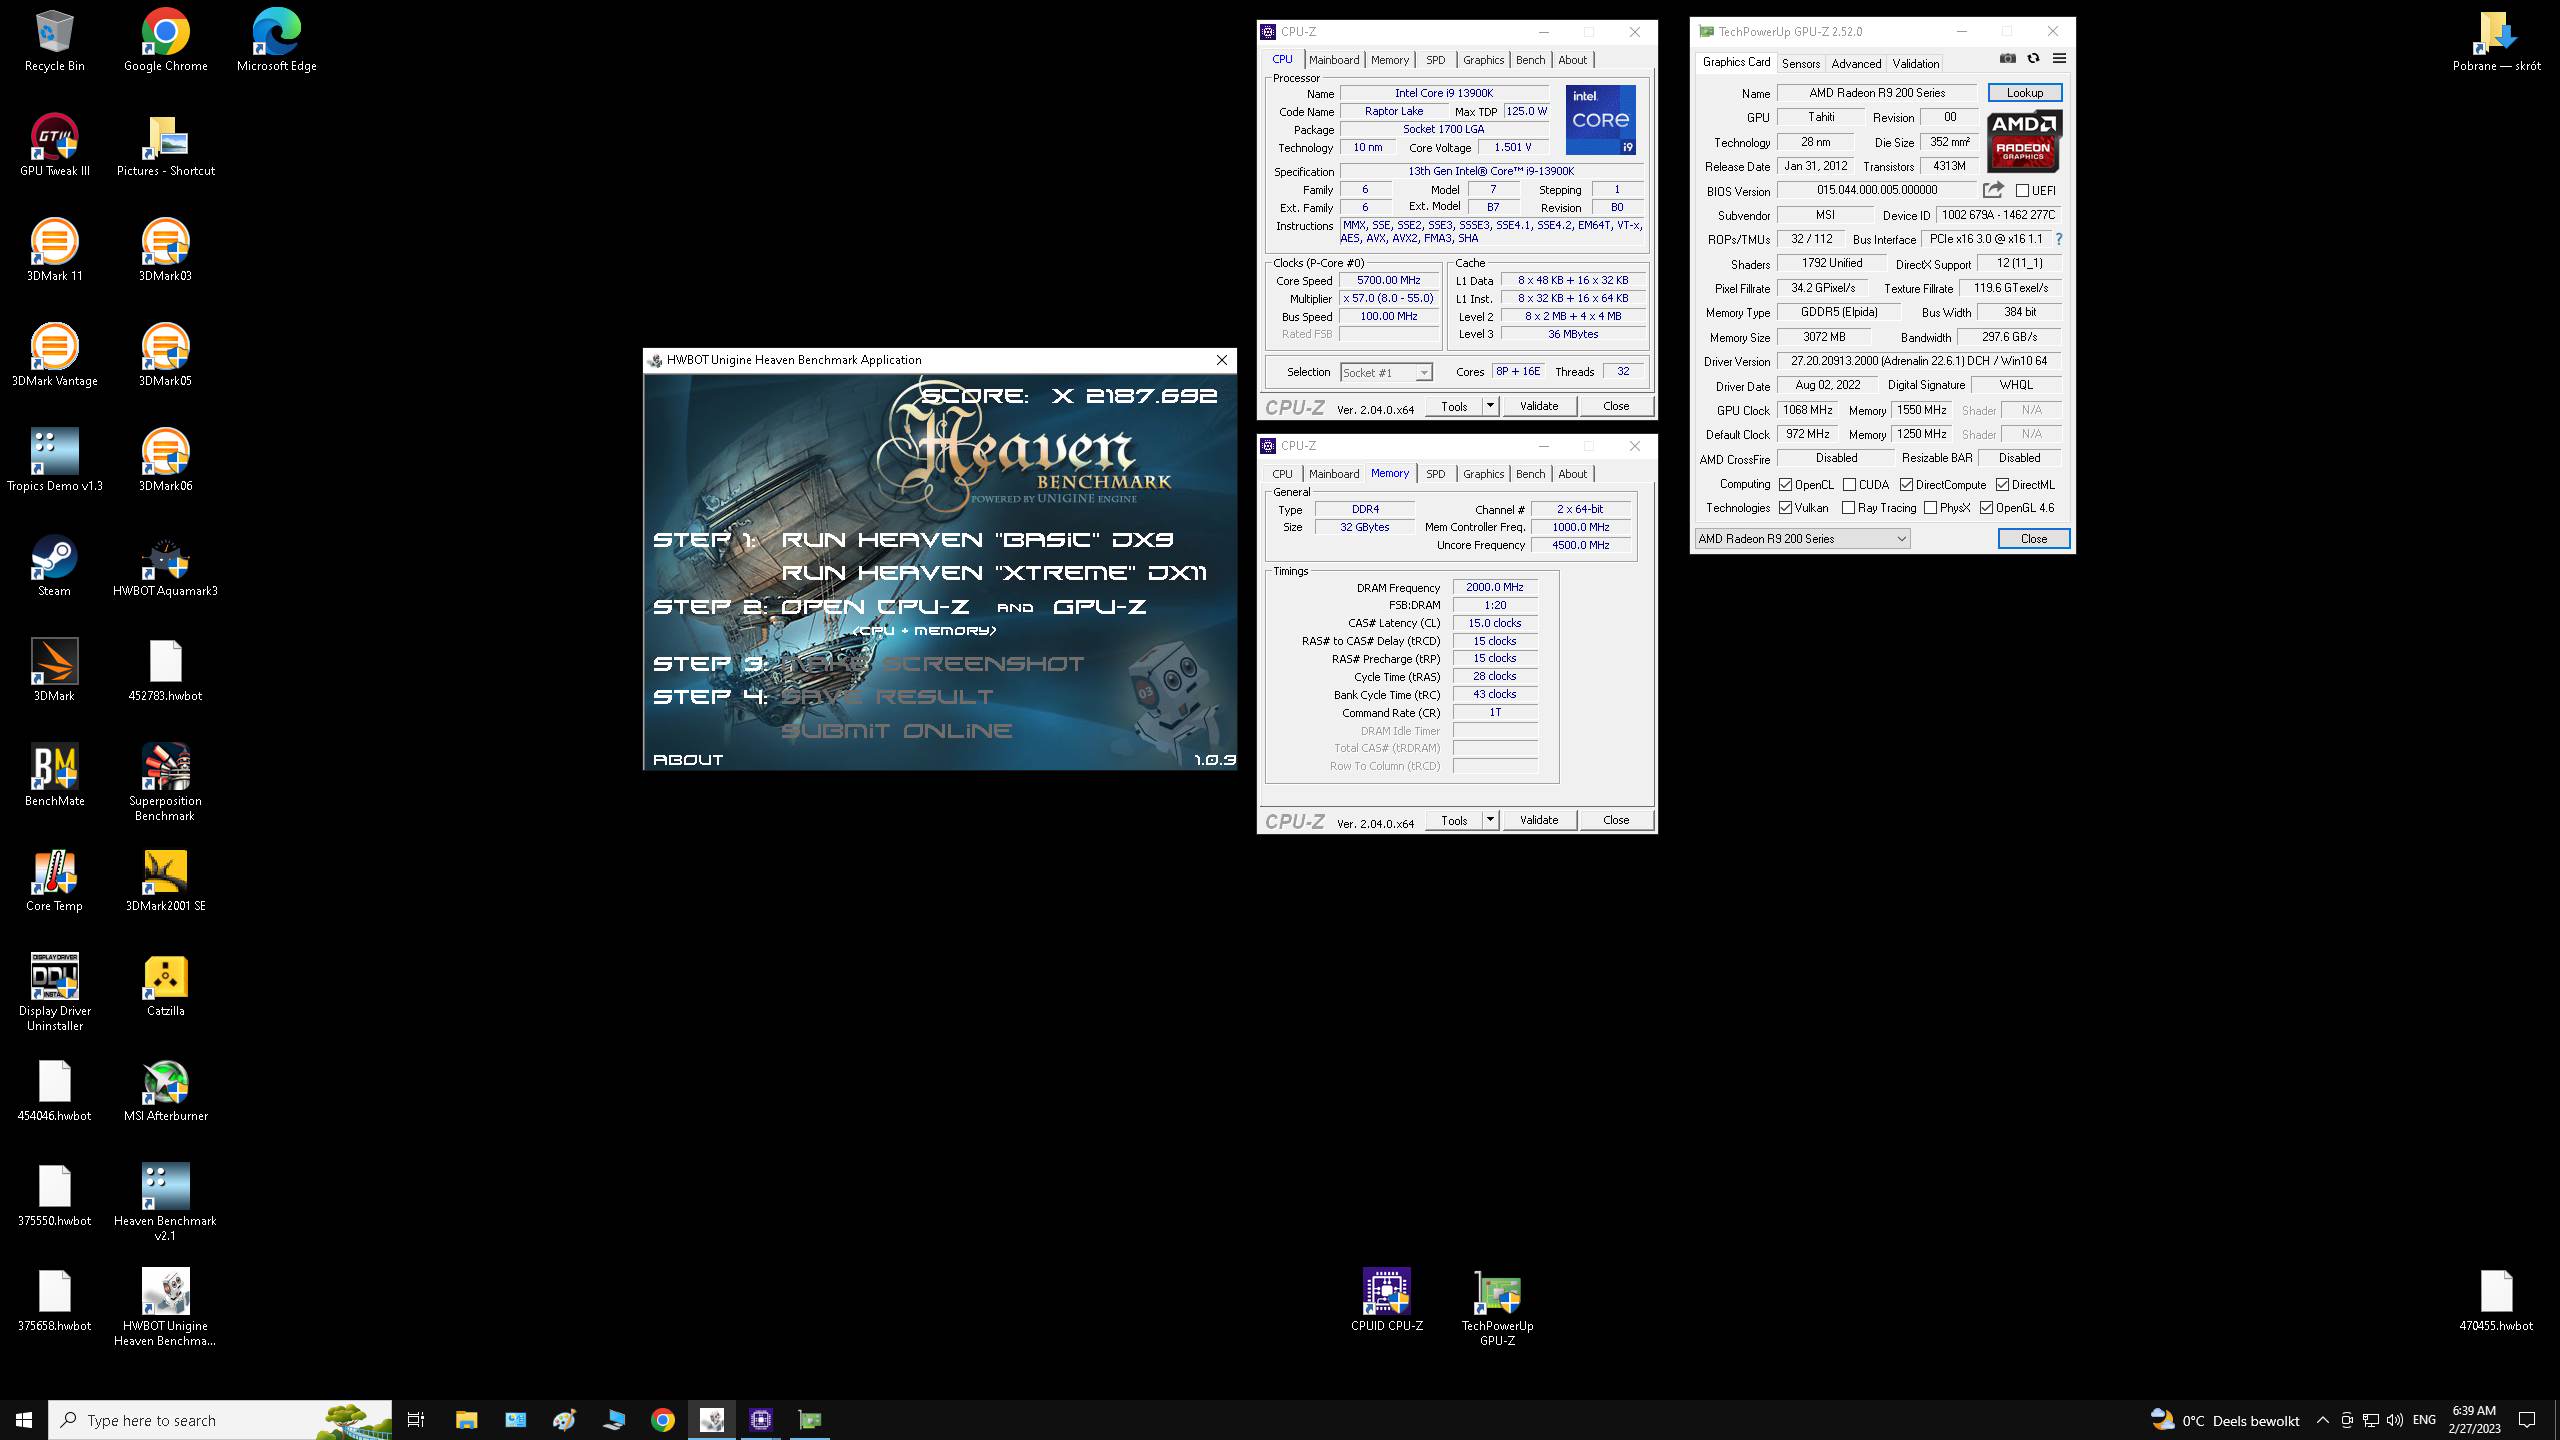The width and height of the screenshot is (2560, 1440).
Task: Expand Tools arrow in top CPU-Z window
Action: pos(1490,406)
